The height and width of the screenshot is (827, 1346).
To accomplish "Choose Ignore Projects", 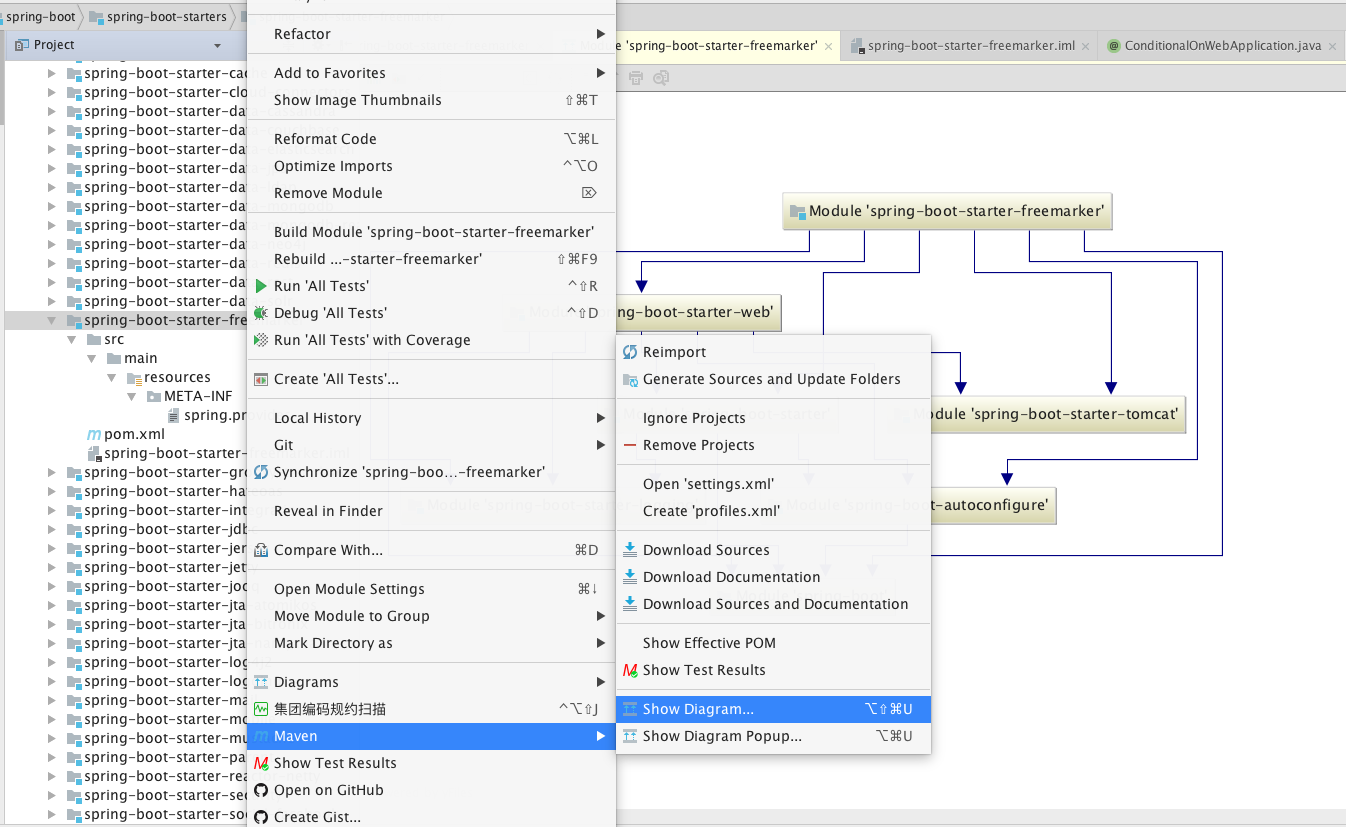I will (774, 418).
